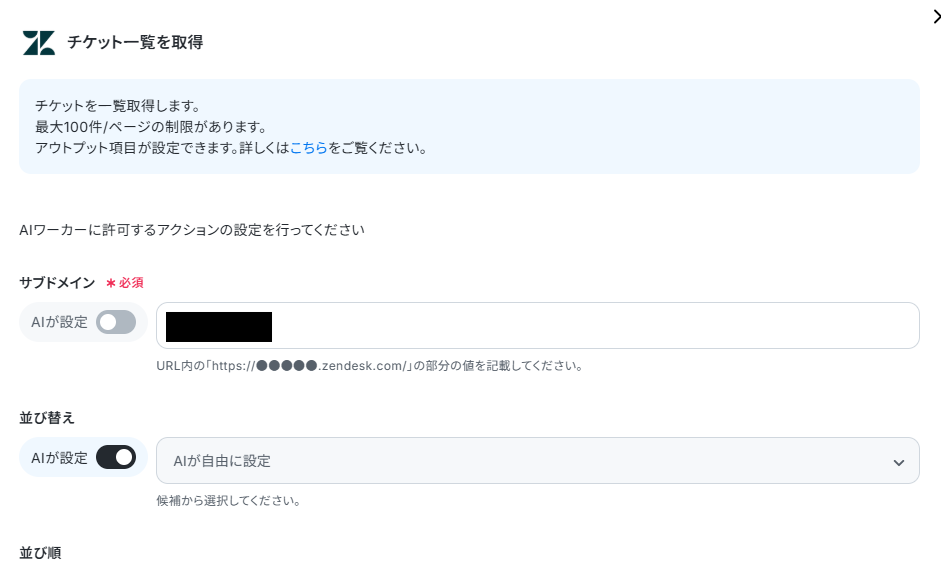Click the AIが設定 text beside サブドメイン
This screenshot has width=941, height=561.
pyautogui.click(x=59, y=322)
